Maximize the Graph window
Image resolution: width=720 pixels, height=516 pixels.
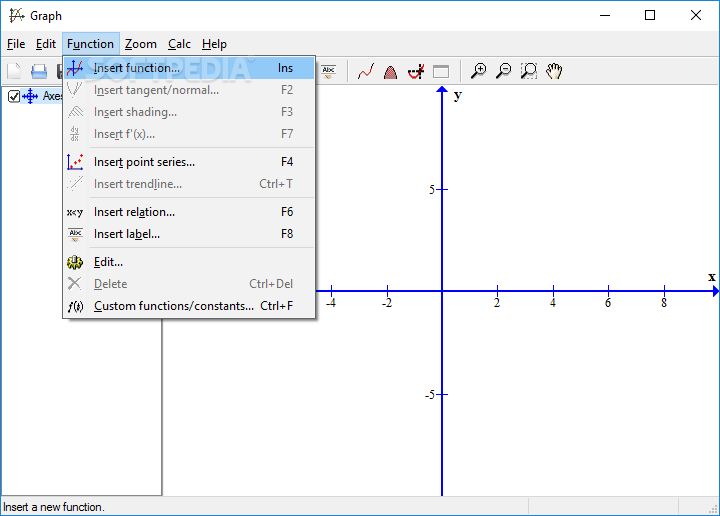[650, 16]
